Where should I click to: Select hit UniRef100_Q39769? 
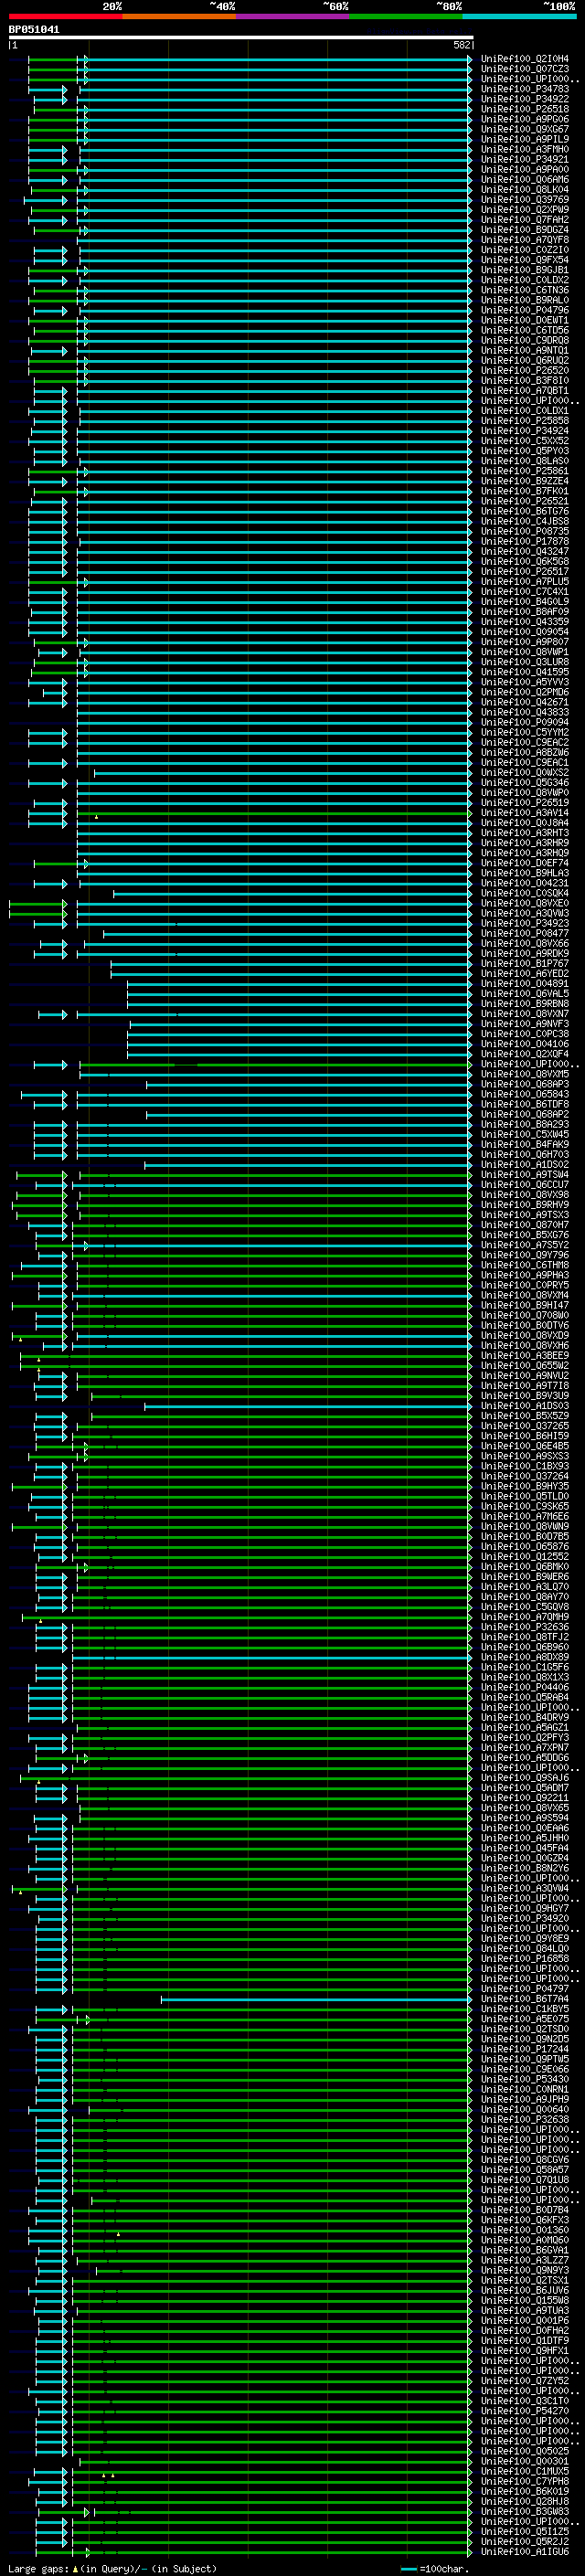(525, 199)
